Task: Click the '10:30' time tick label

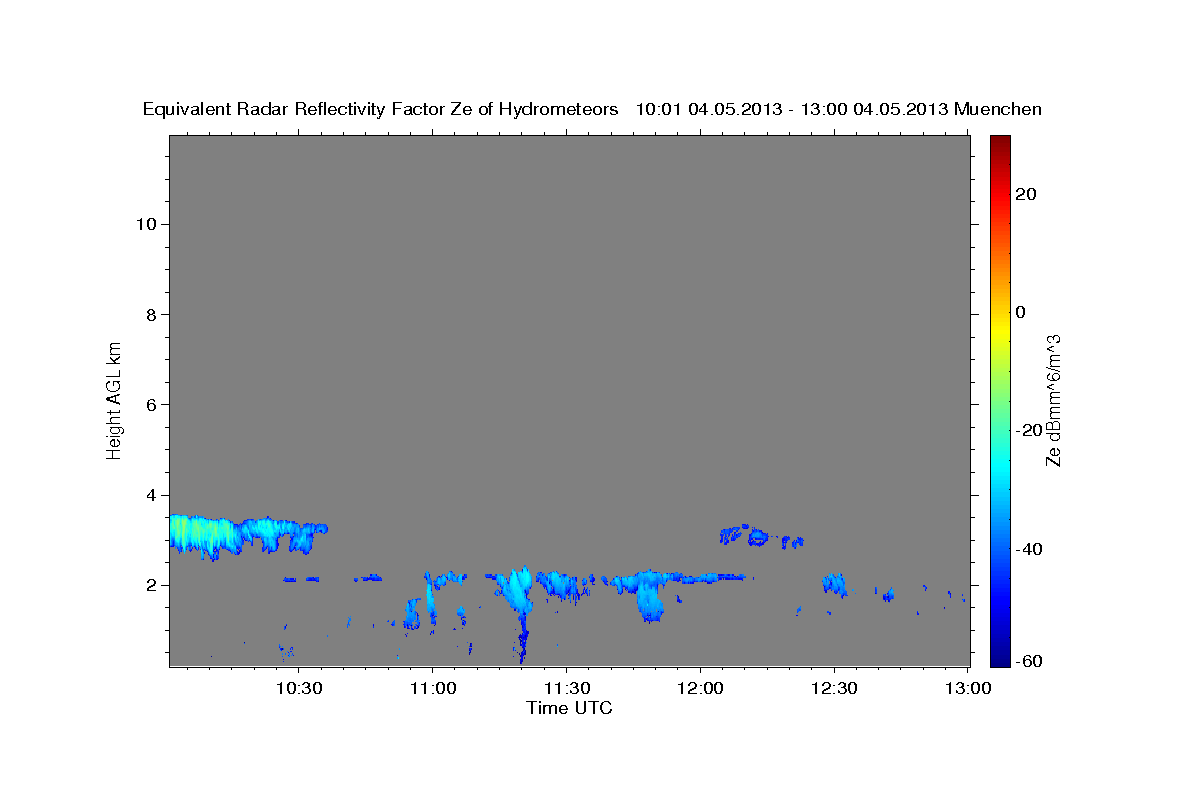Action: coord(298,688)
